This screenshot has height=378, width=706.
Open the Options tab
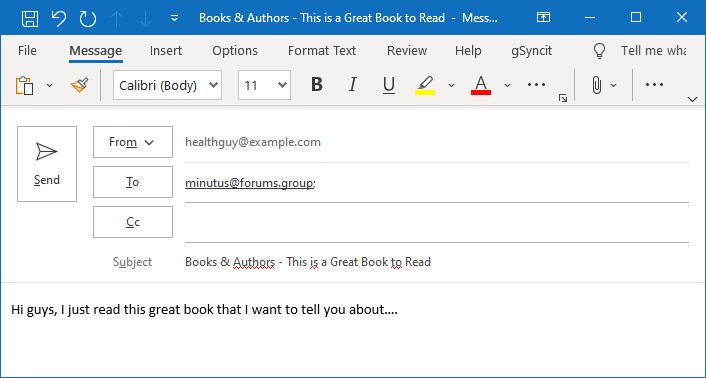pos(235,50)
